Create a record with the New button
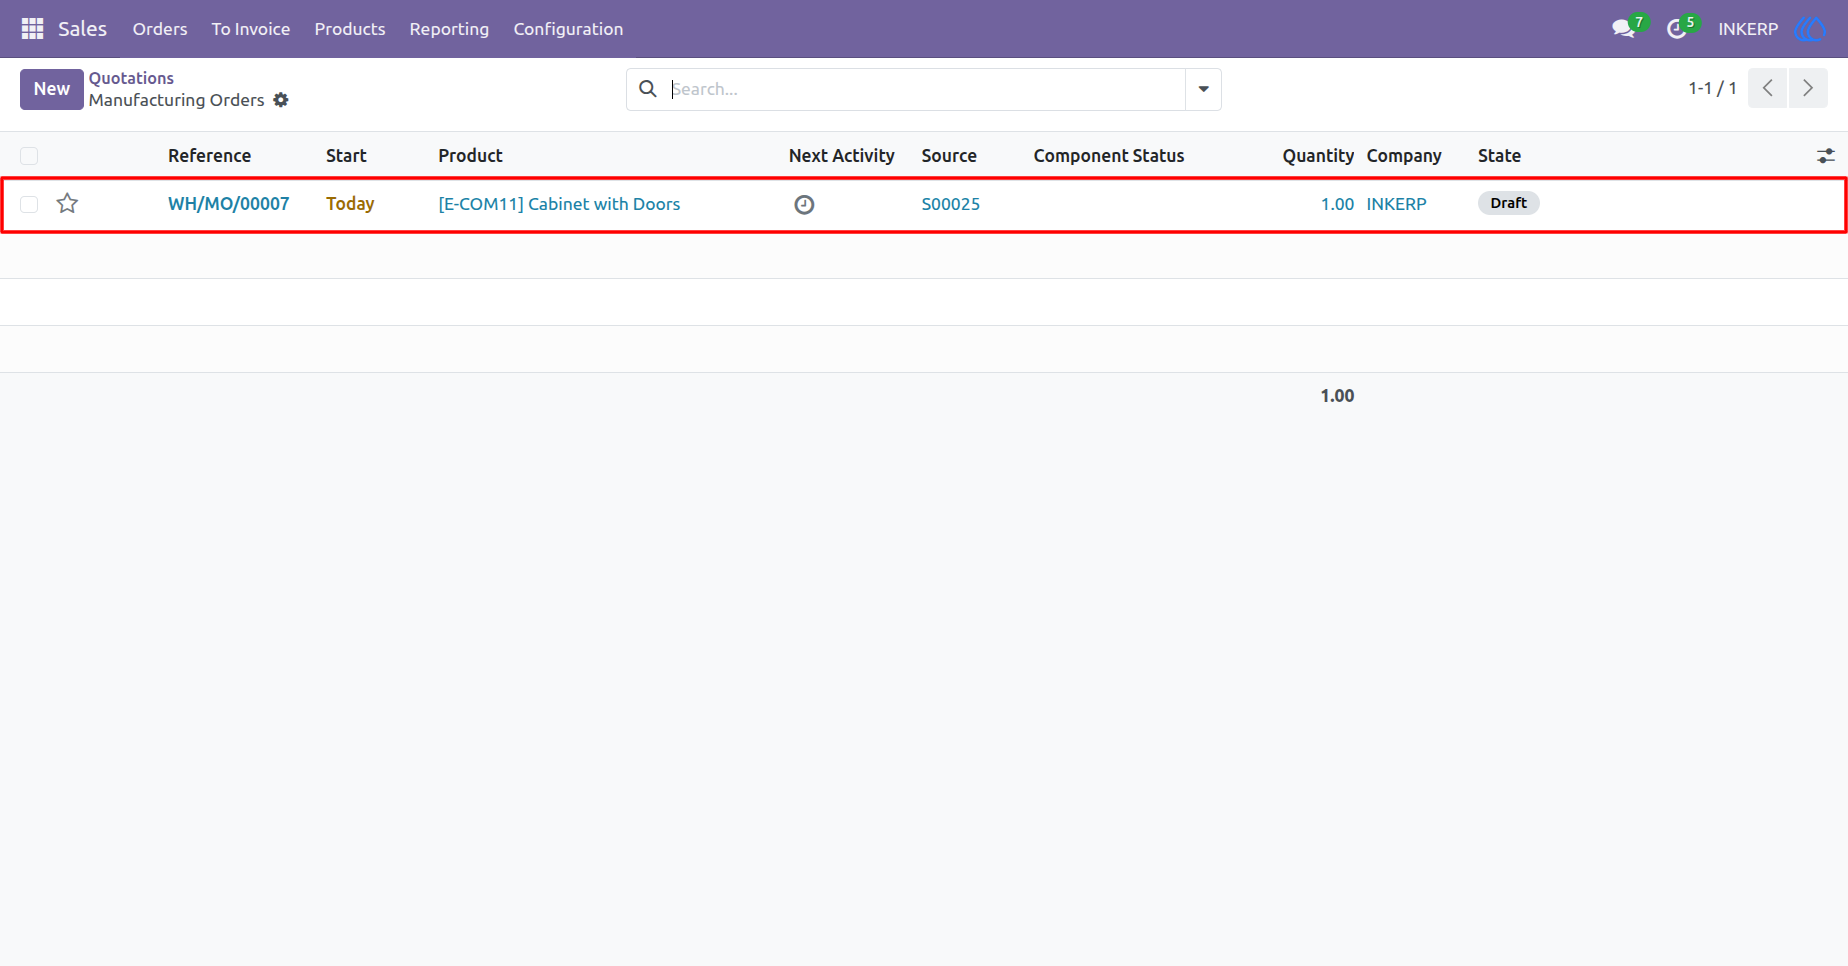 52,89
